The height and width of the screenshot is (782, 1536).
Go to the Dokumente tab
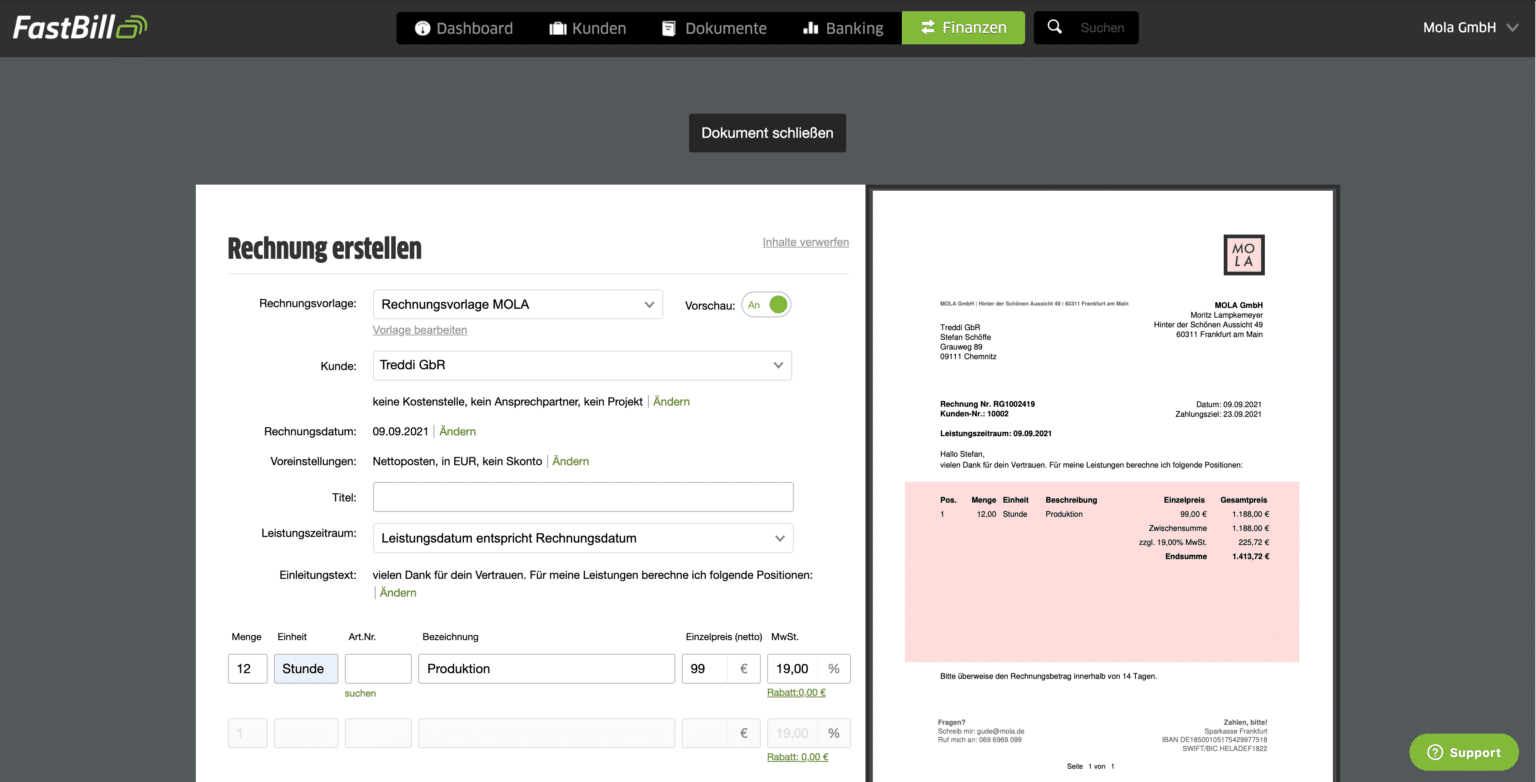coord(714,28)
